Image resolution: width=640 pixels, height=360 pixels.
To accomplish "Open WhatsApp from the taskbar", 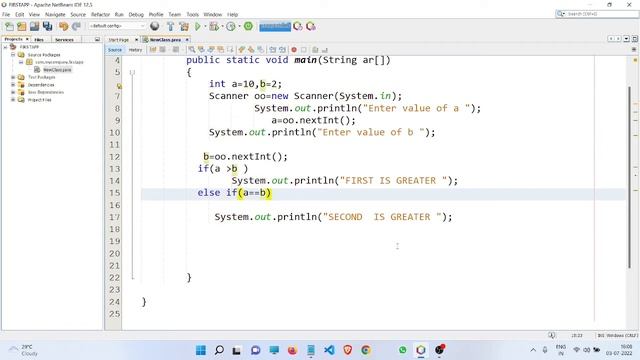I will click(402, 350).
